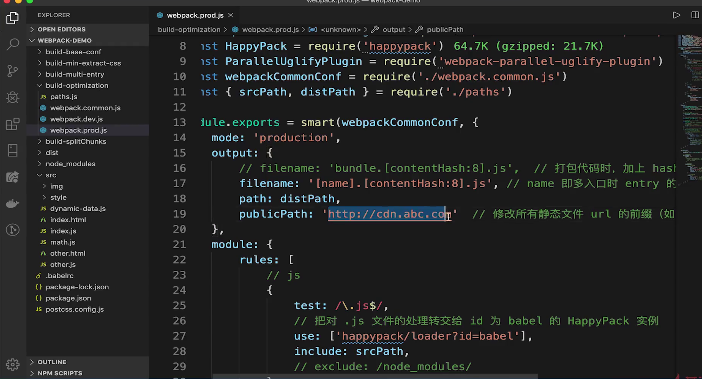Open index.html file
This screenshot has height=379, width=702.
coord(68,220)
